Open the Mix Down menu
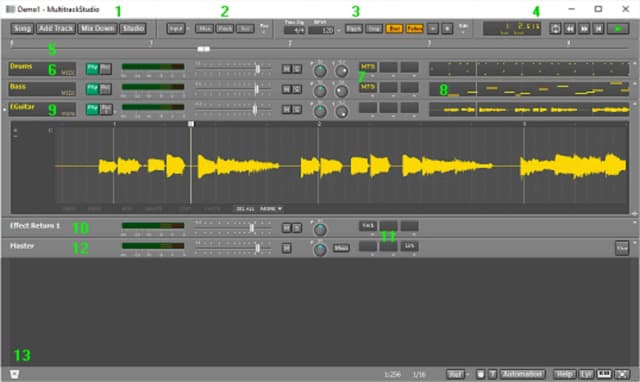Viewport: 640px width, 382px height. (x=98, y=28)
